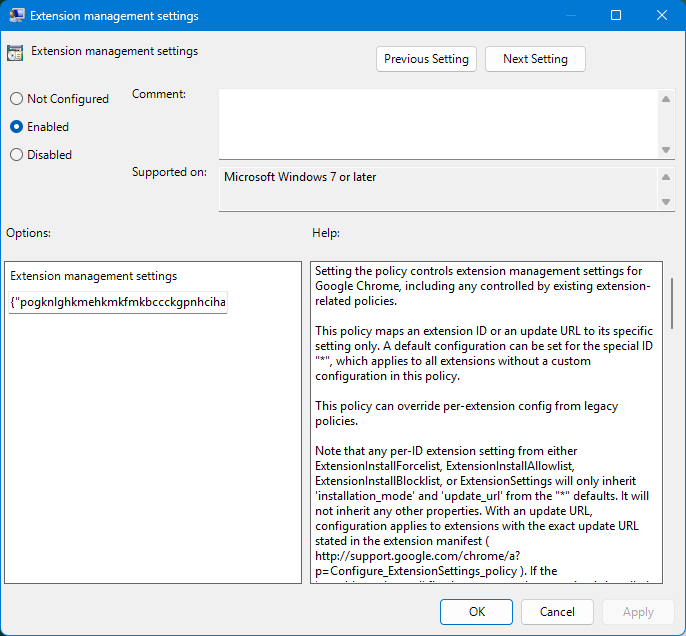Click the Apply button
Screen dimensions: 686x636
tap(638, 612)
